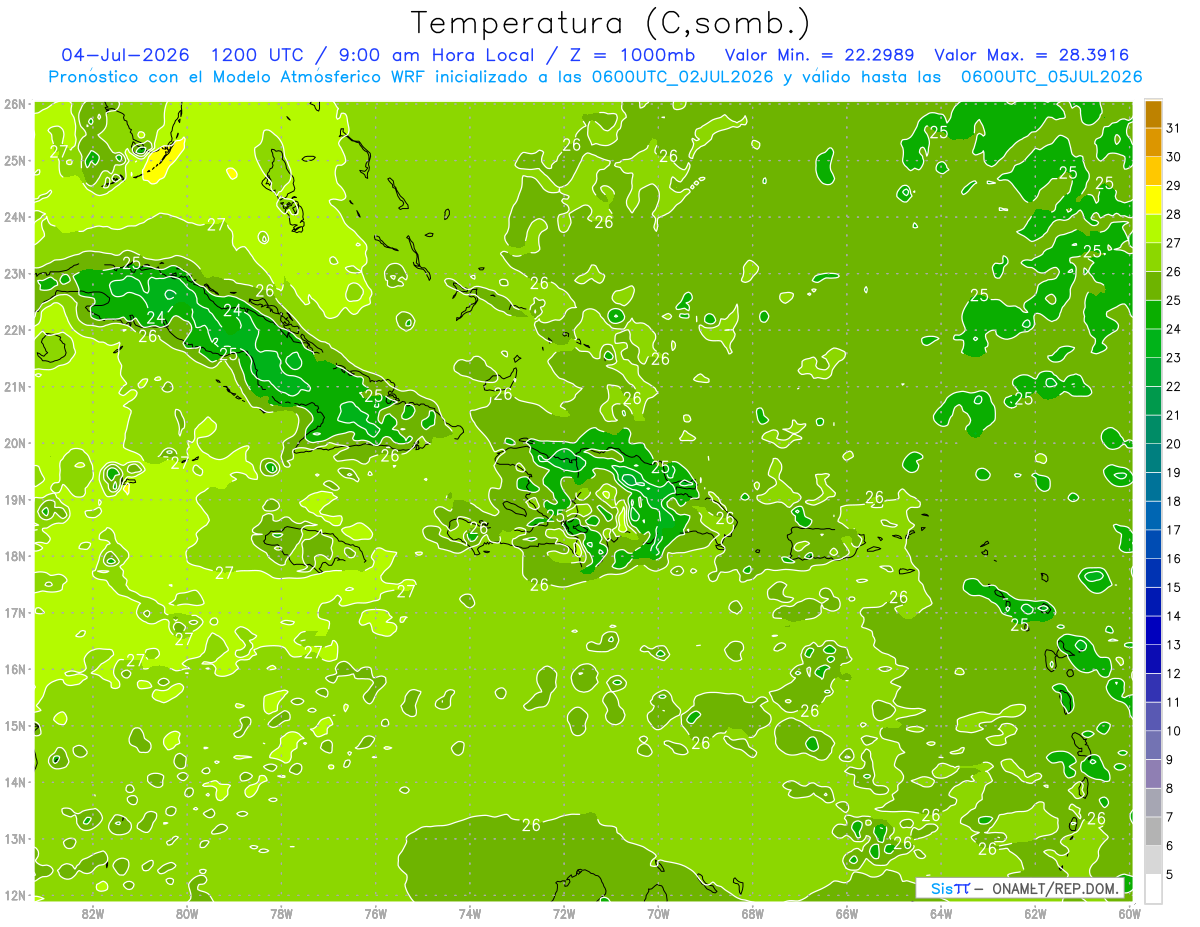Select the gray swatch between 6 and 7
The width and height of the screenshot is (1200, 927).
click(x=1153, y=831)
